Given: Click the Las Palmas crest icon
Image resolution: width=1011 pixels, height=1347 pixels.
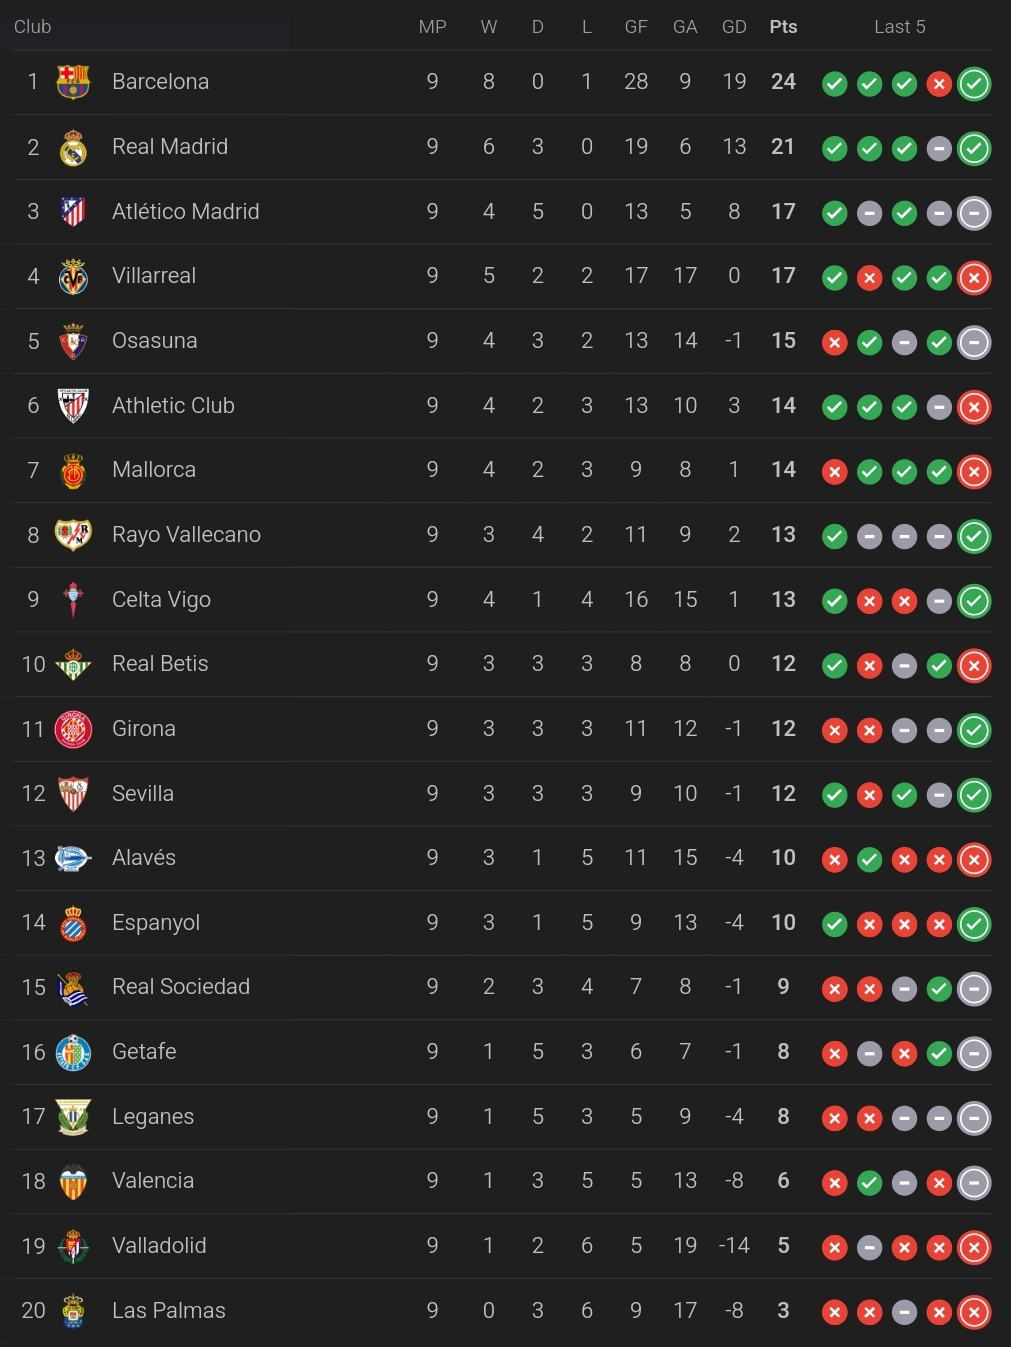Looking at the screenshot, I should [73, 1311].
